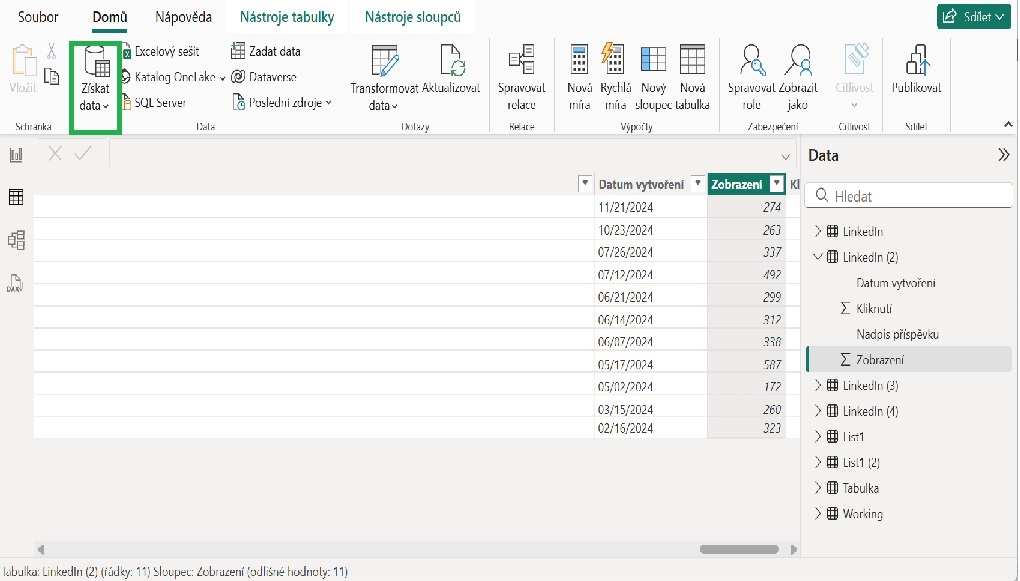
Task: Expand the formula bar dropdown
Action: tap(785, 157)
